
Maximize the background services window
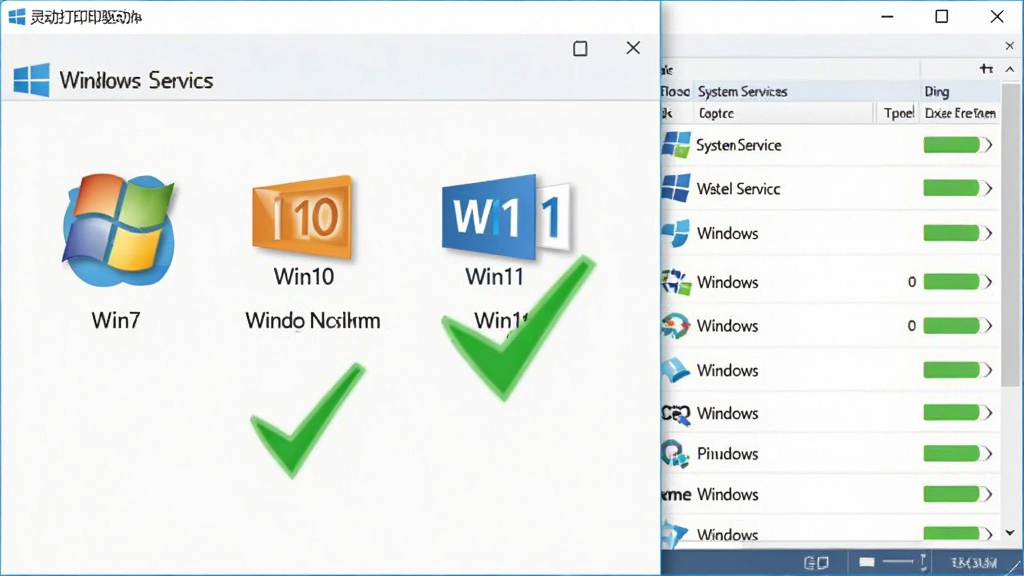[x=942, y=16]
